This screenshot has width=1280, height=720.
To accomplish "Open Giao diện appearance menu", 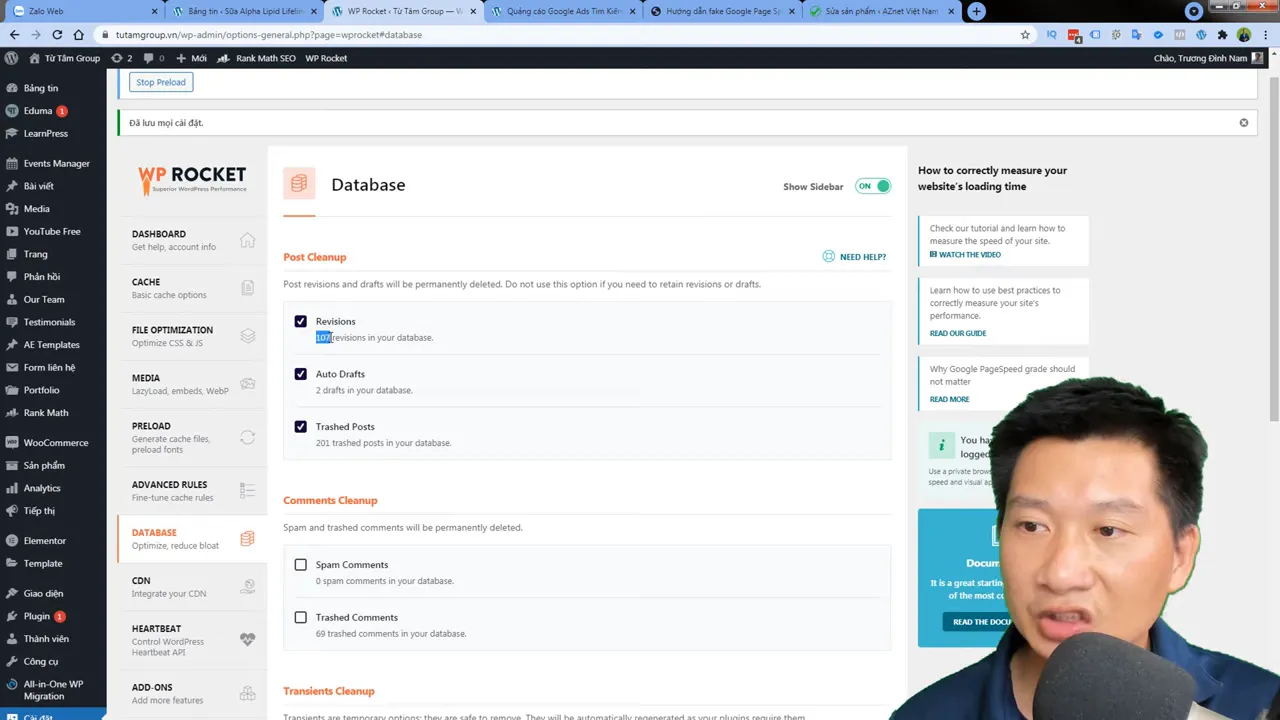I will (43, 594).
